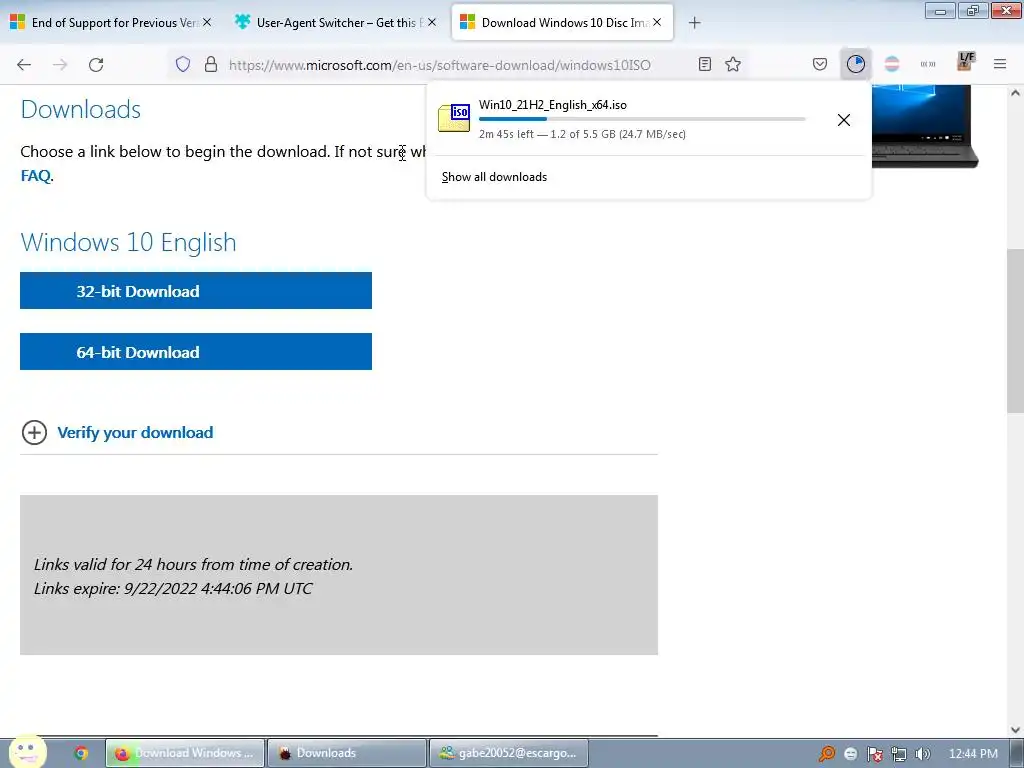
Task: Save page to Pocket
Action: pyautogui.click(x=820, y=64)
